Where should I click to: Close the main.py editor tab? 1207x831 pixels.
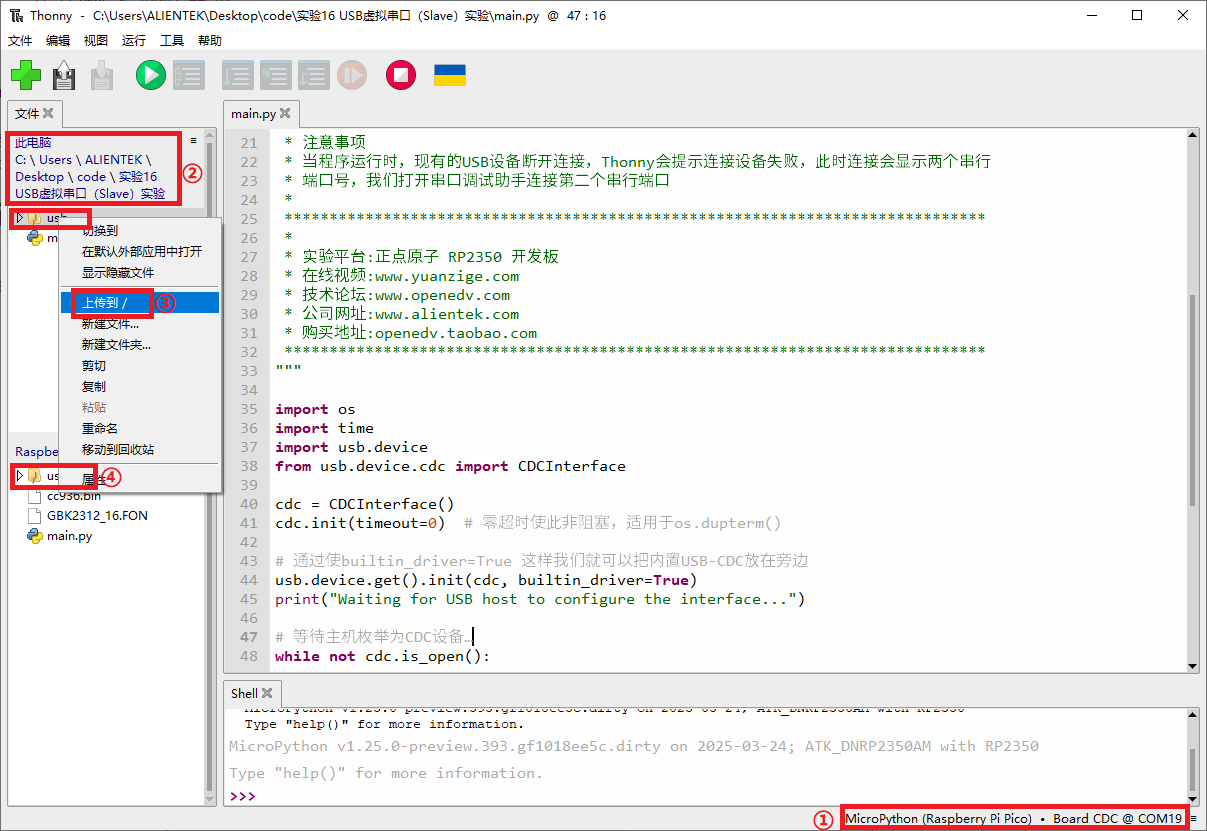pos(285,113)
